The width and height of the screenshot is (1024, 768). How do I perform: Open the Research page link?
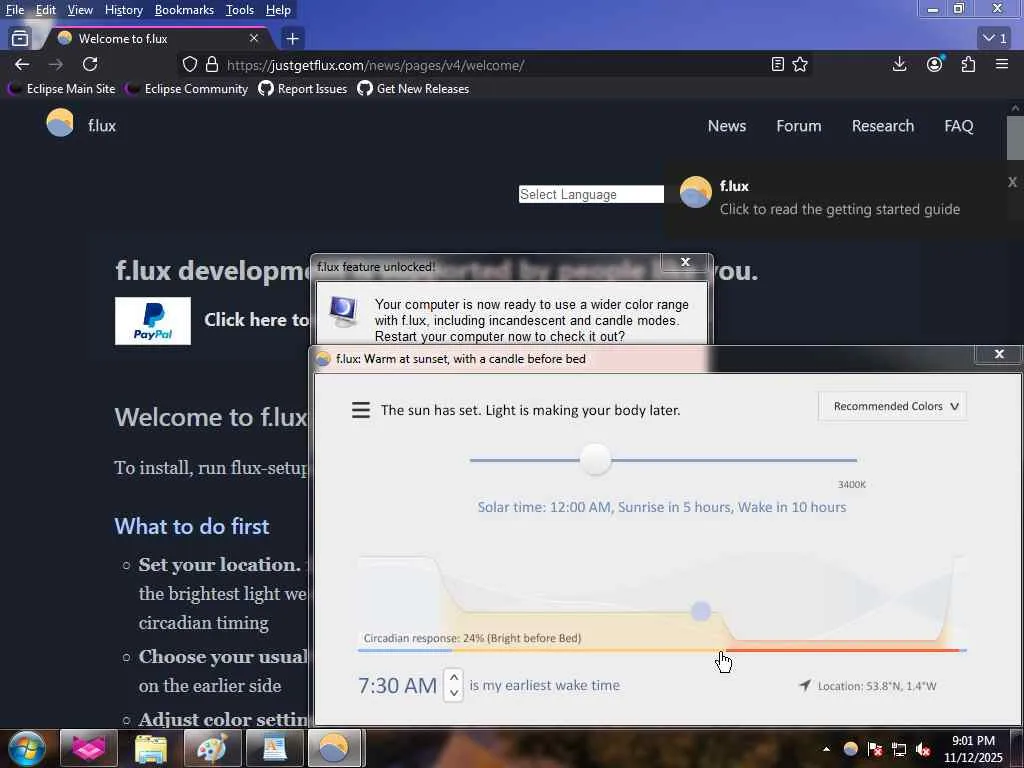883,126
